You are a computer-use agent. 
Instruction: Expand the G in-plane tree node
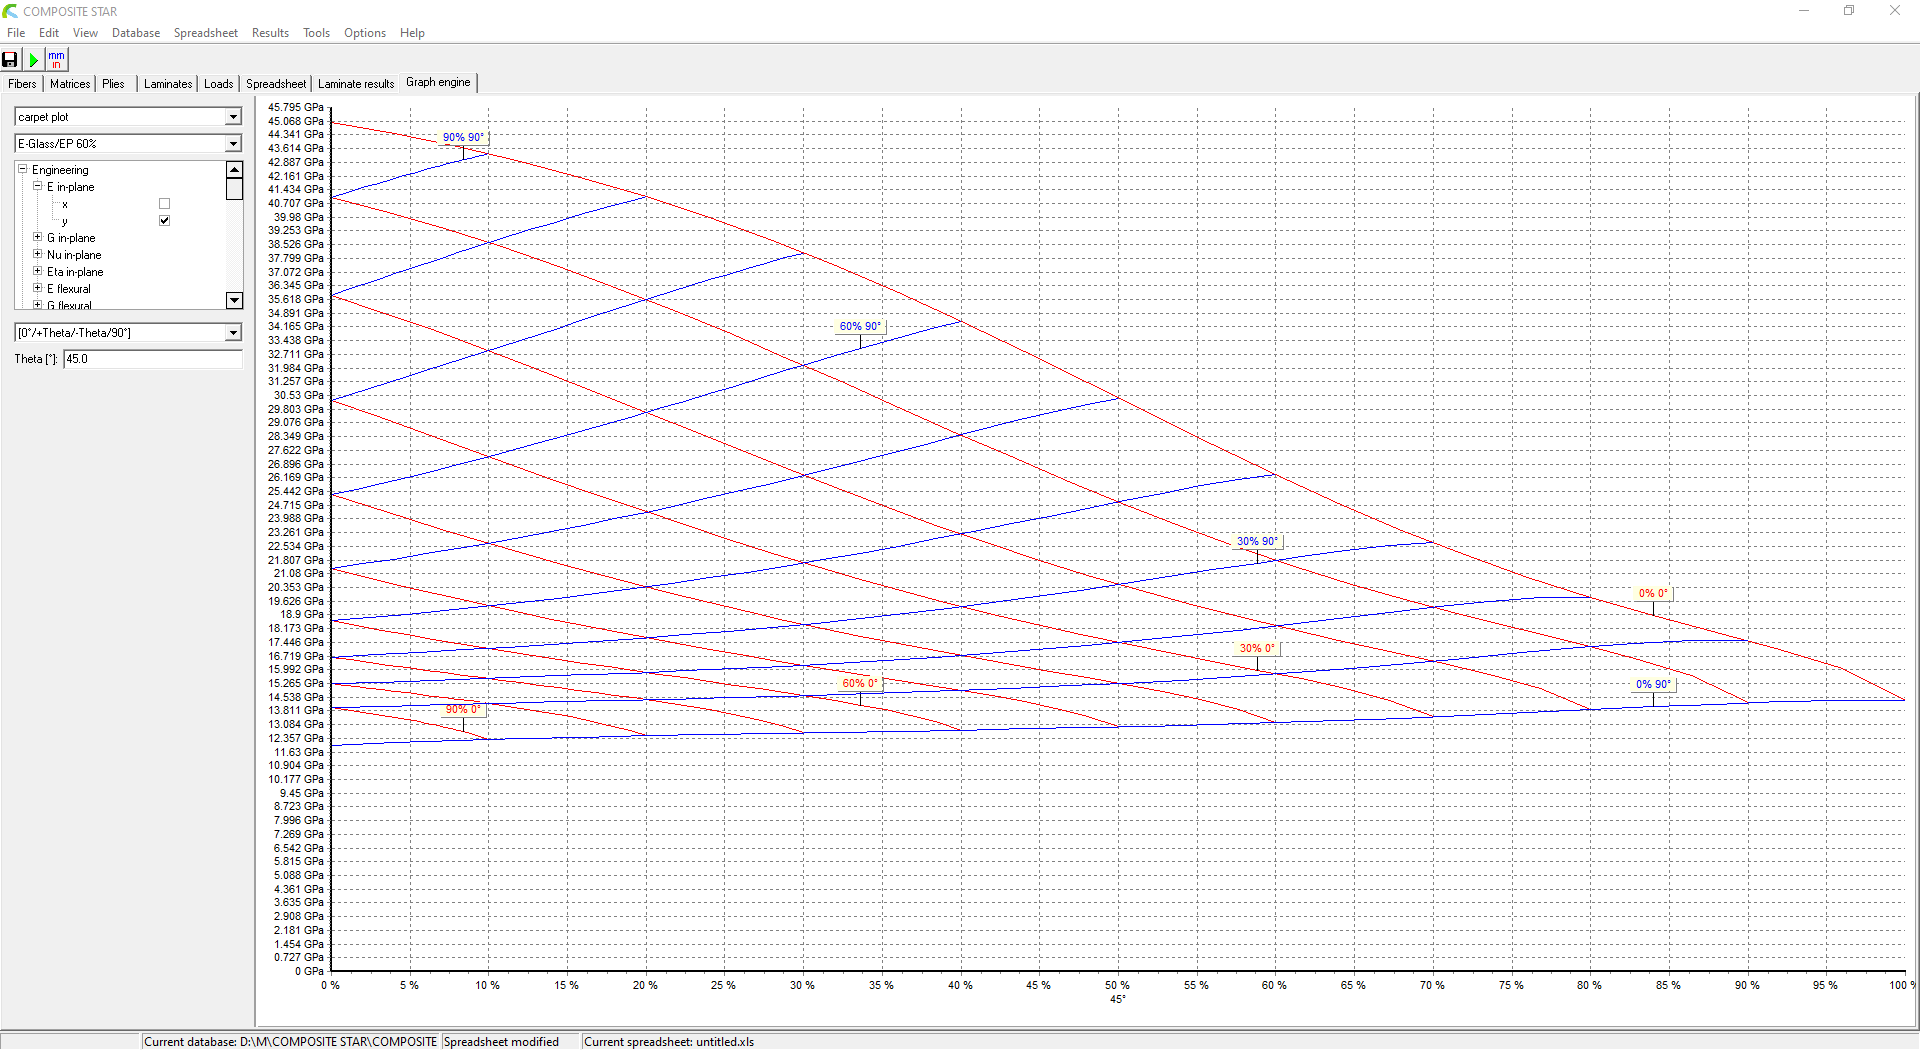pos(38,238)
